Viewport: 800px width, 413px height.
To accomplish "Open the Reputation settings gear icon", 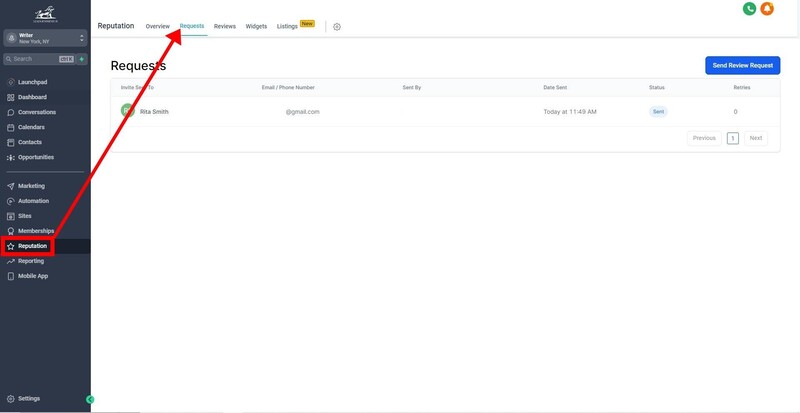I will [337, 27].
